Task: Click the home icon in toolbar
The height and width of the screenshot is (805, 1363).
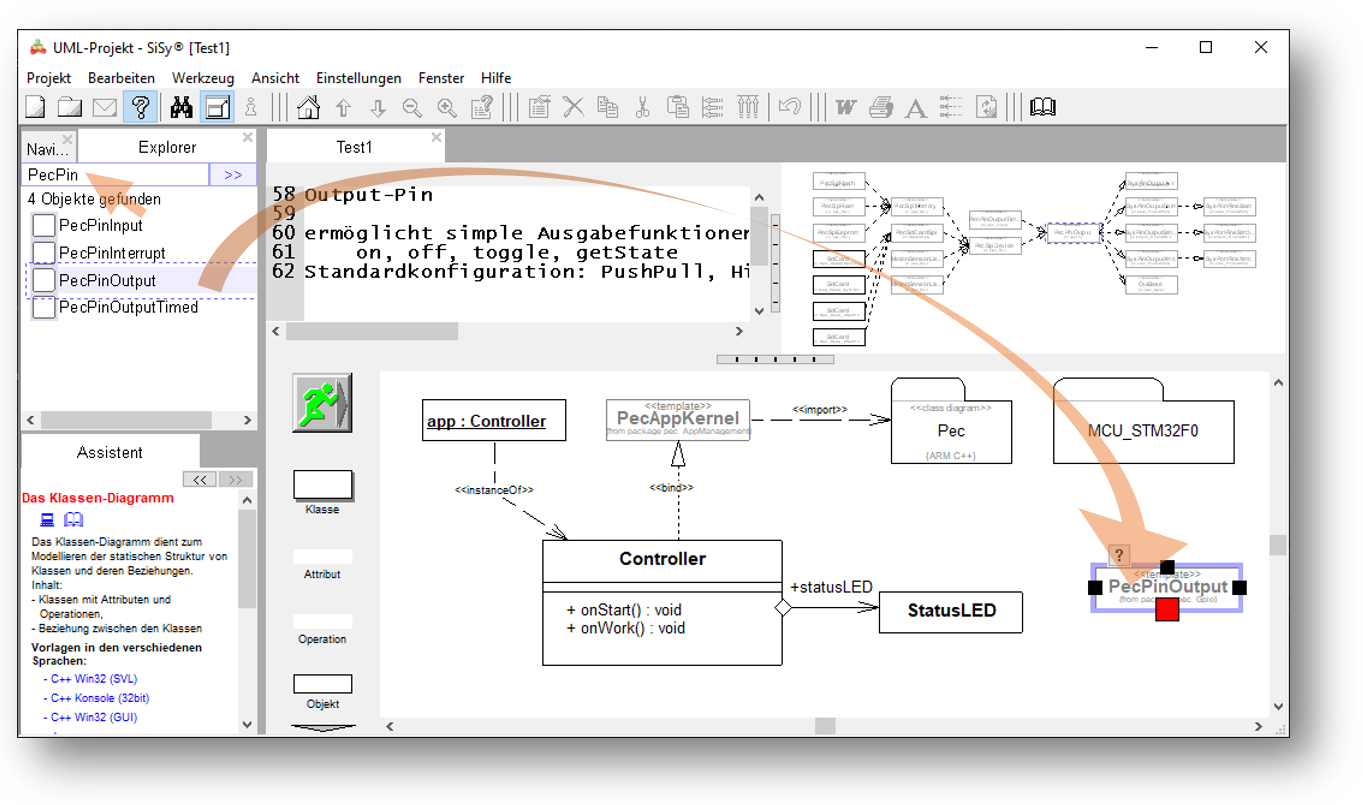Action: click(x=309, y=107)
